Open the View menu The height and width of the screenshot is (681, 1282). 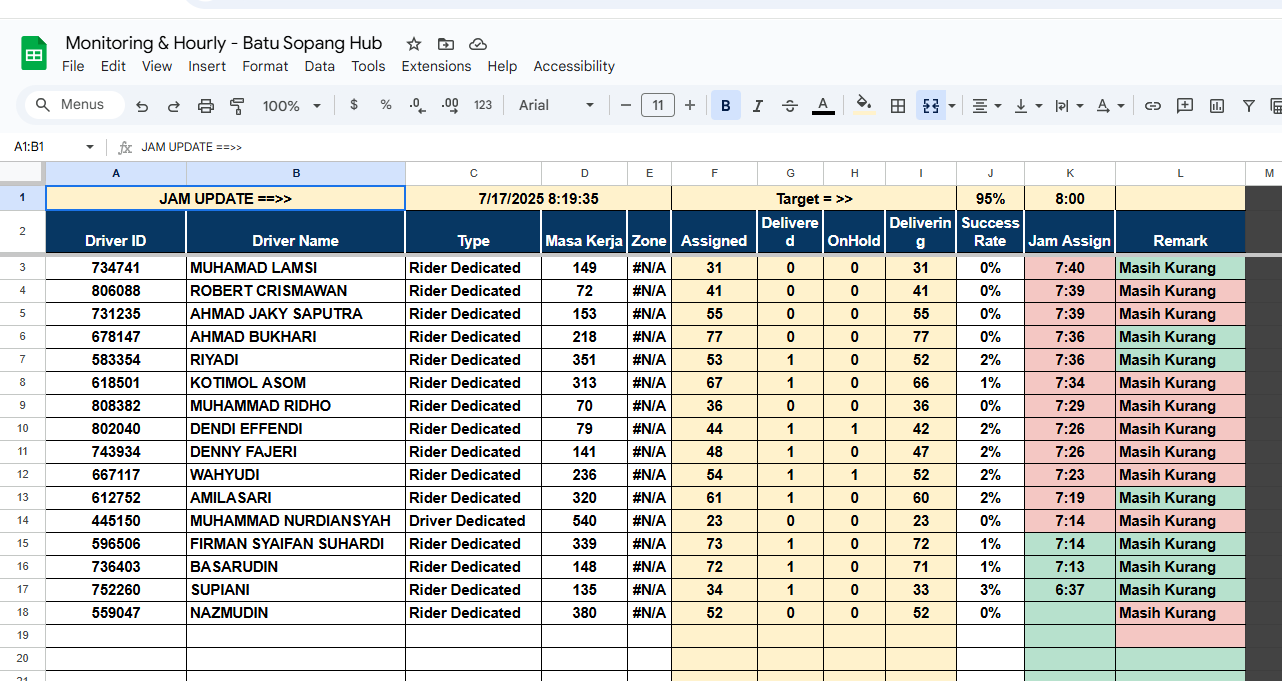157,66
